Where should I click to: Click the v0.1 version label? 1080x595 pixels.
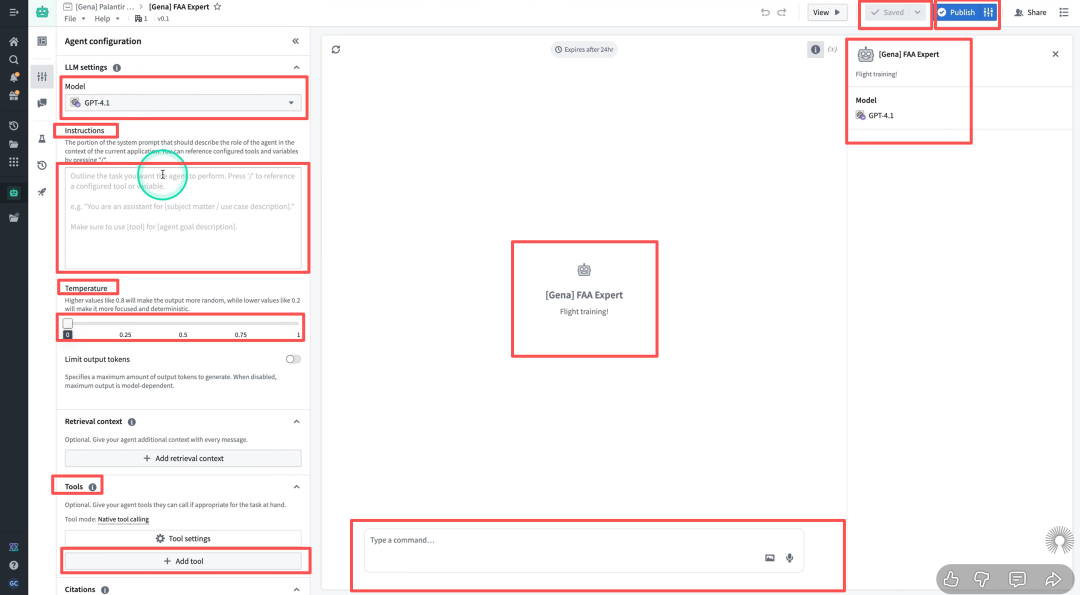pos(163,19)
